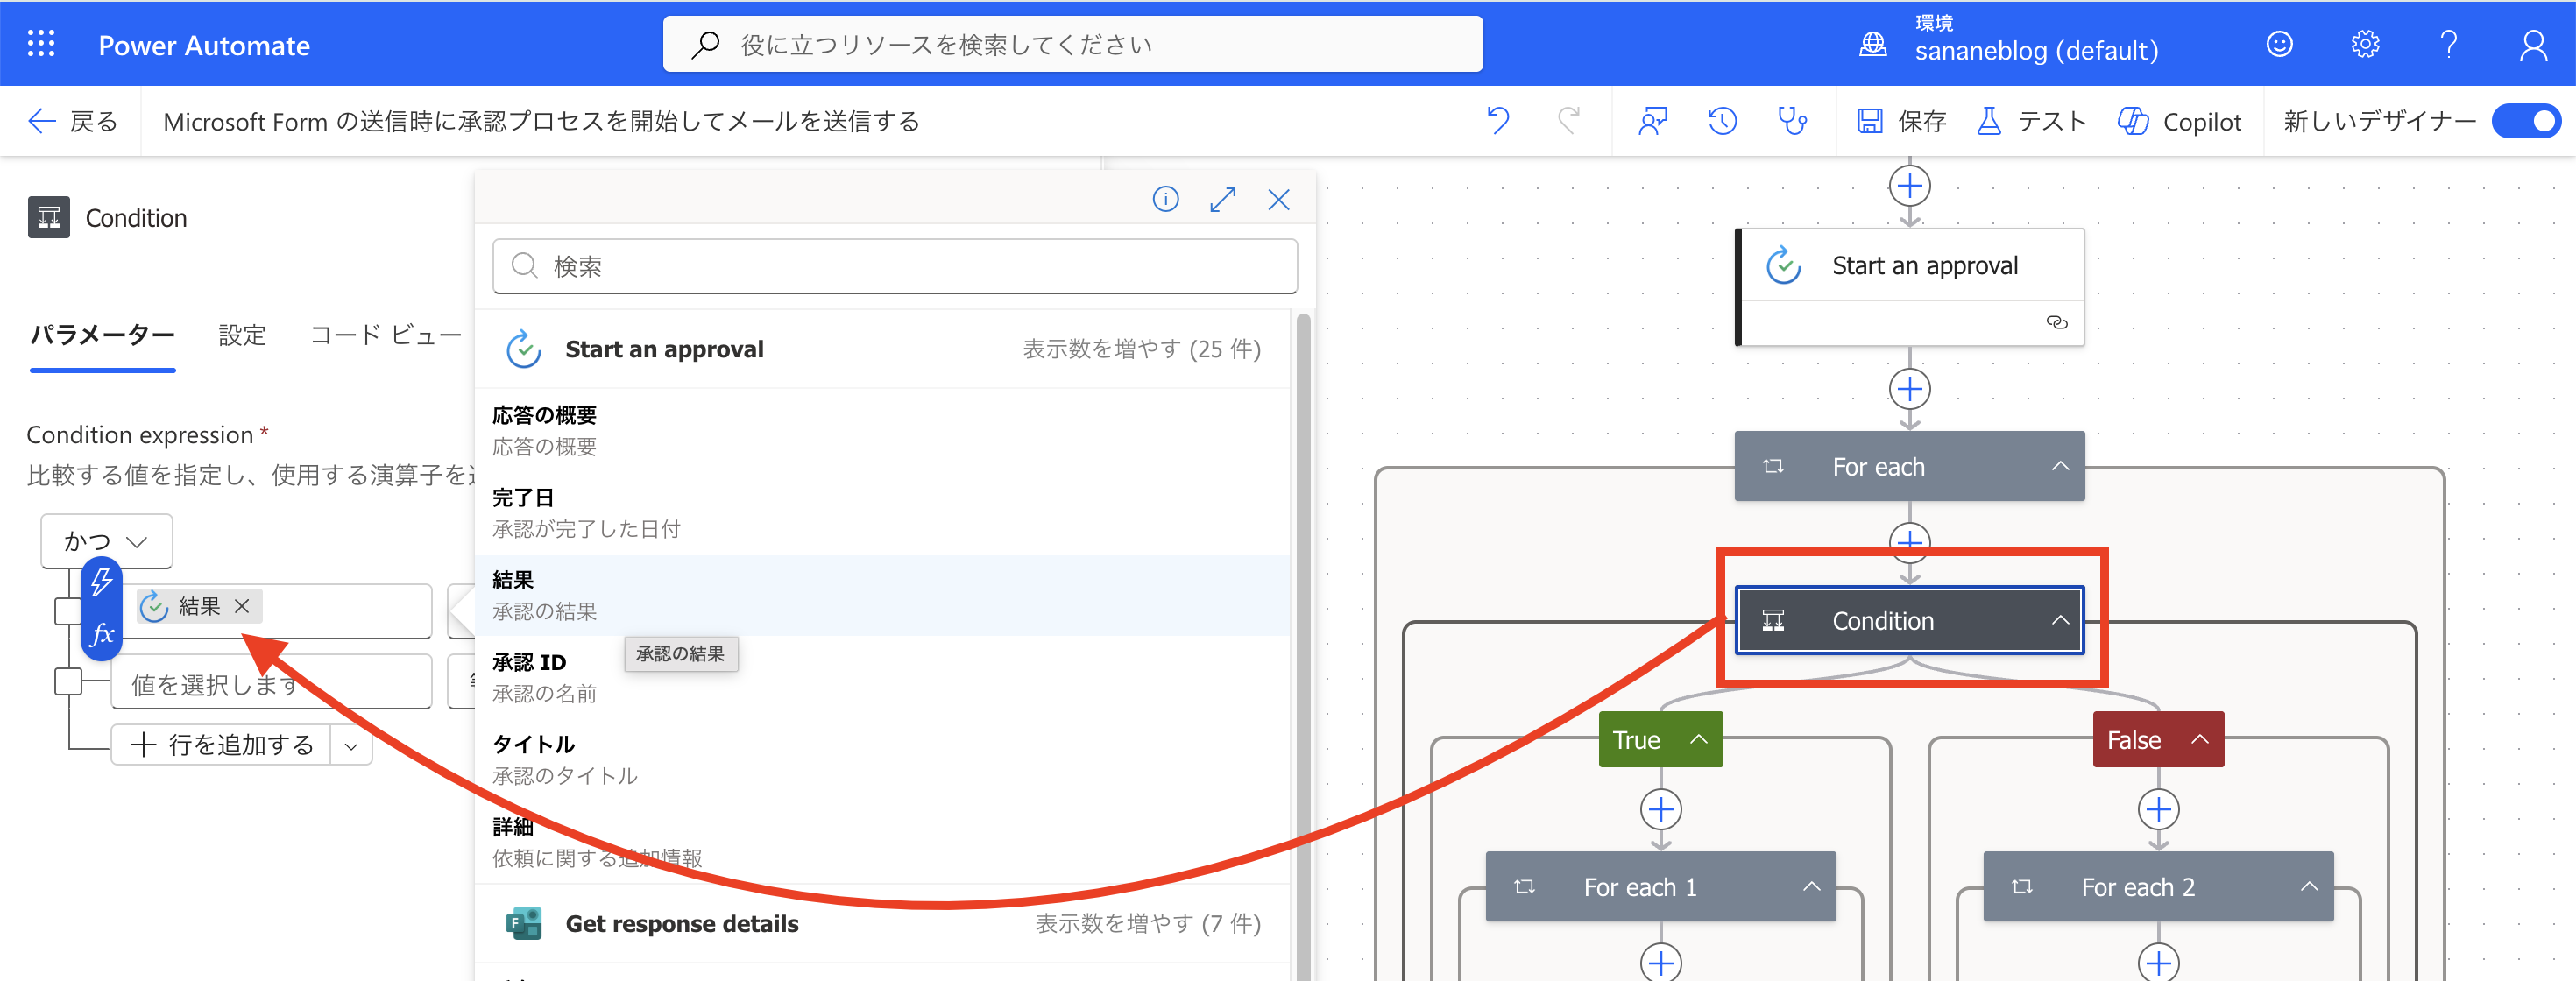Collapse the True branch
The height and width of the screenshot is (981, 2576).
[x=1698, y=739]
